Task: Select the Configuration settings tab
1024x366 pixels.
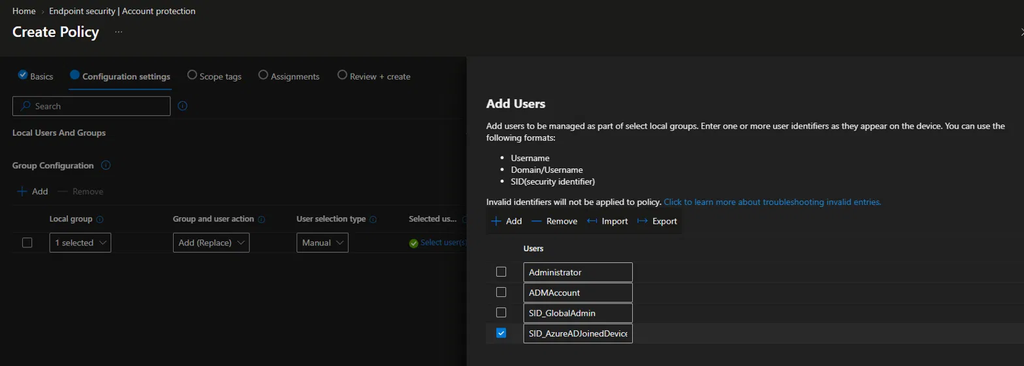Action: click(x=120, y=76)
